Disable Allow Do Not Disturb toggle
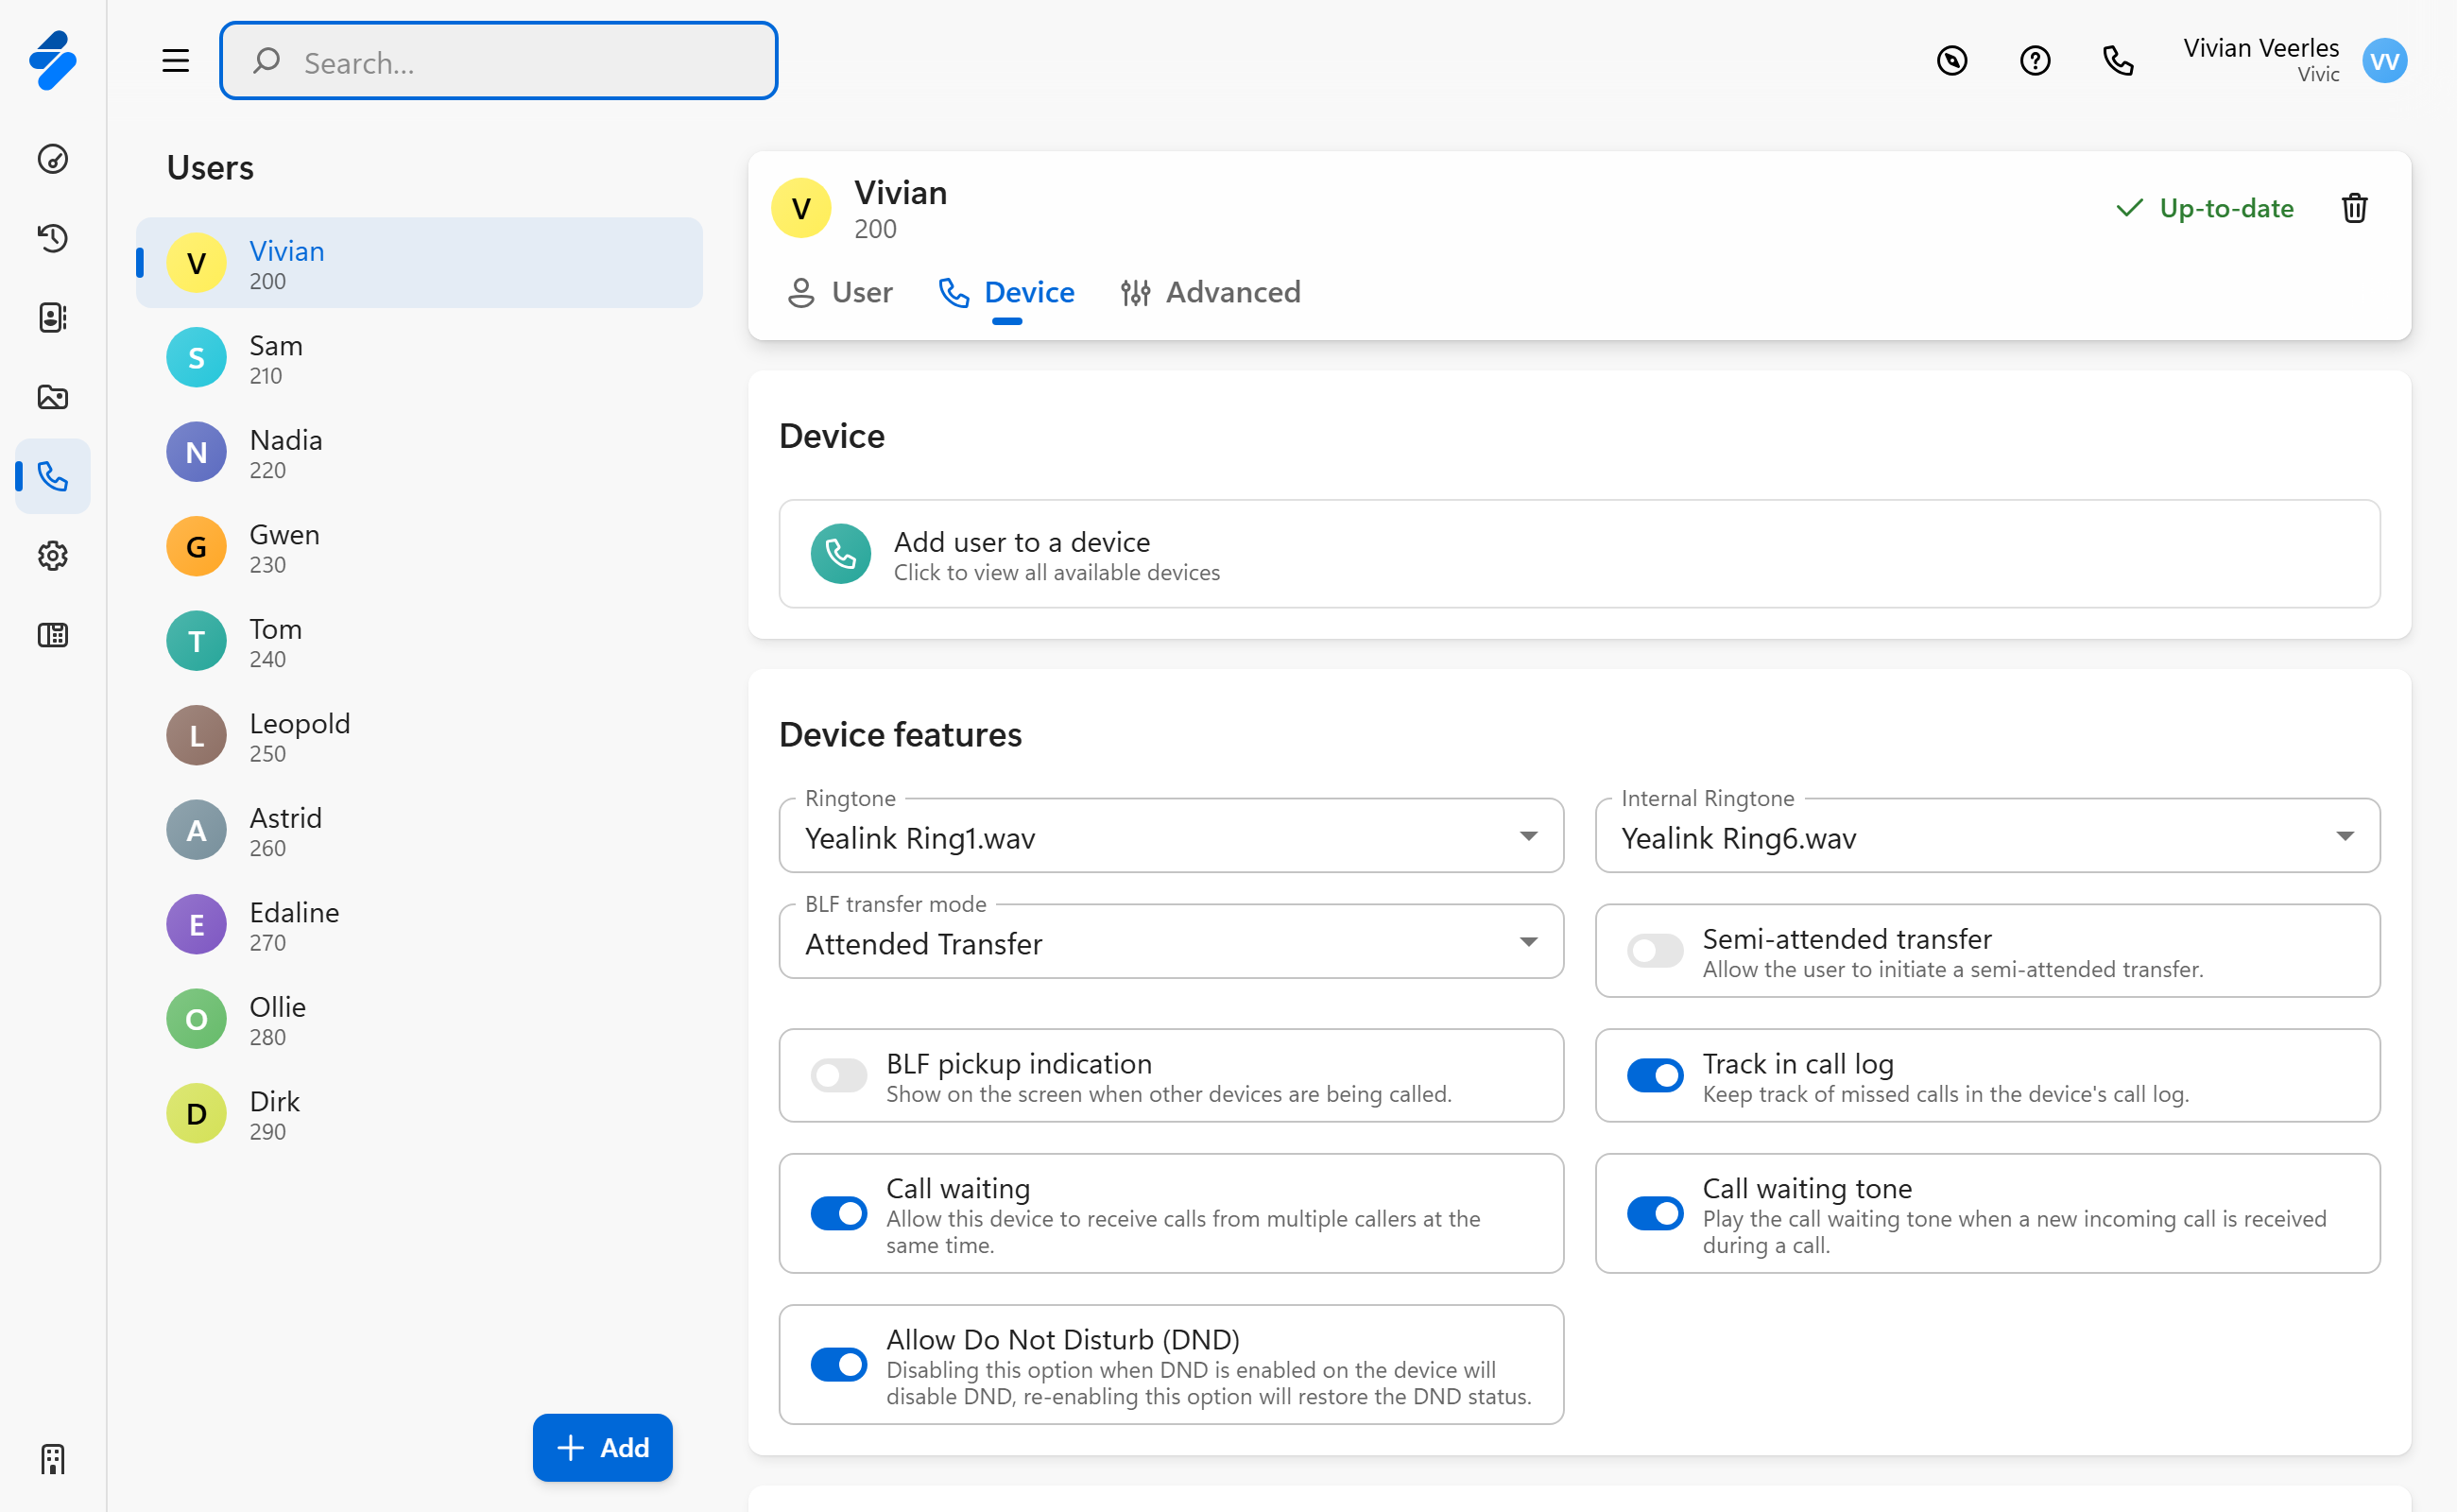 [839, 1365]
